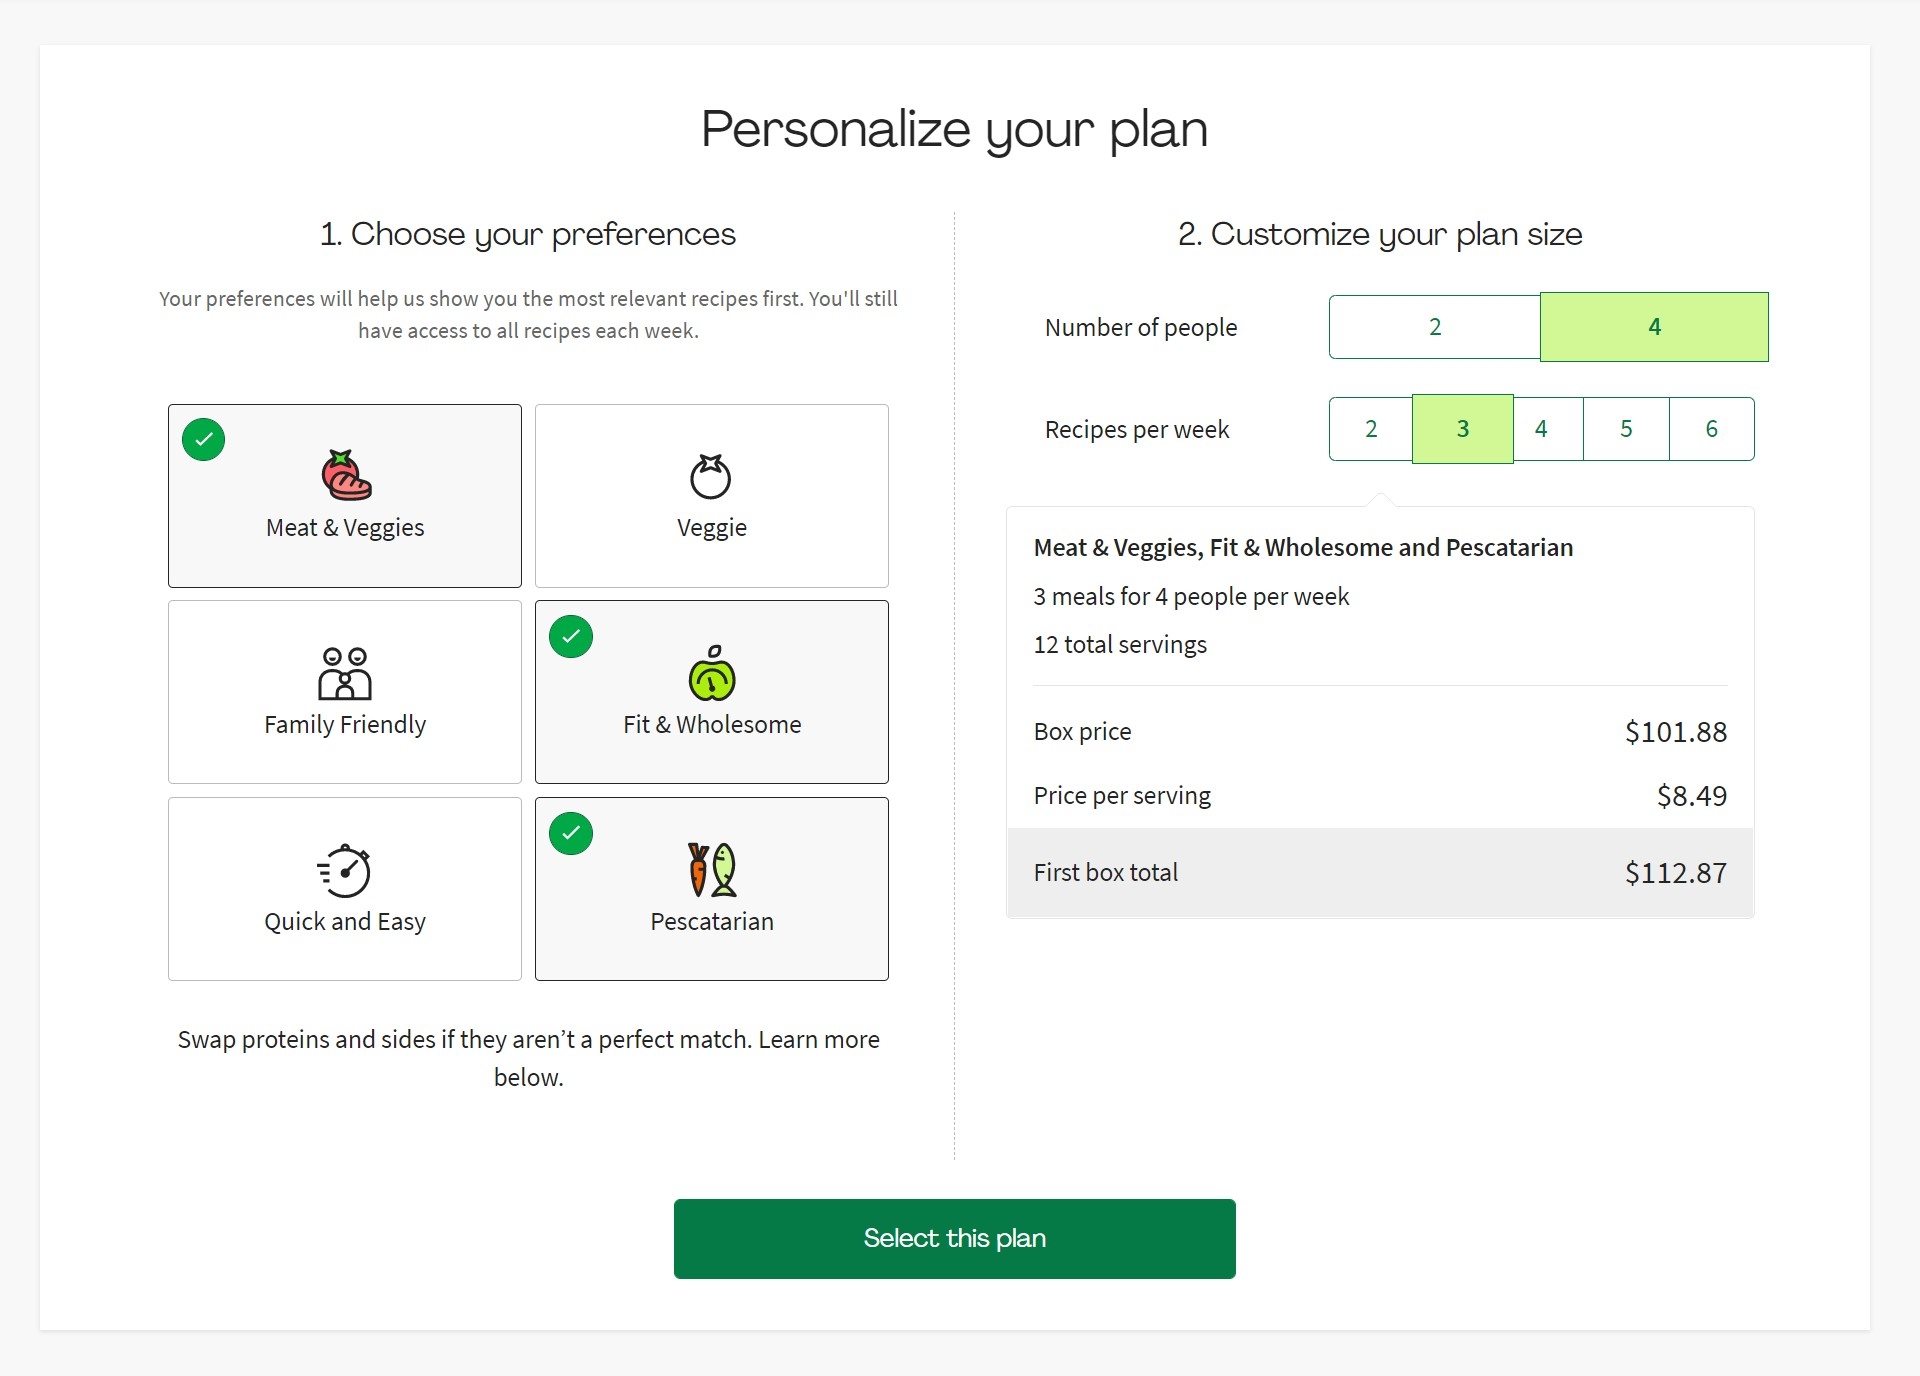The height and width of the screenshot is (1376, 1920).
Task: Enable the Veggie preference
Action: point(711,495)
